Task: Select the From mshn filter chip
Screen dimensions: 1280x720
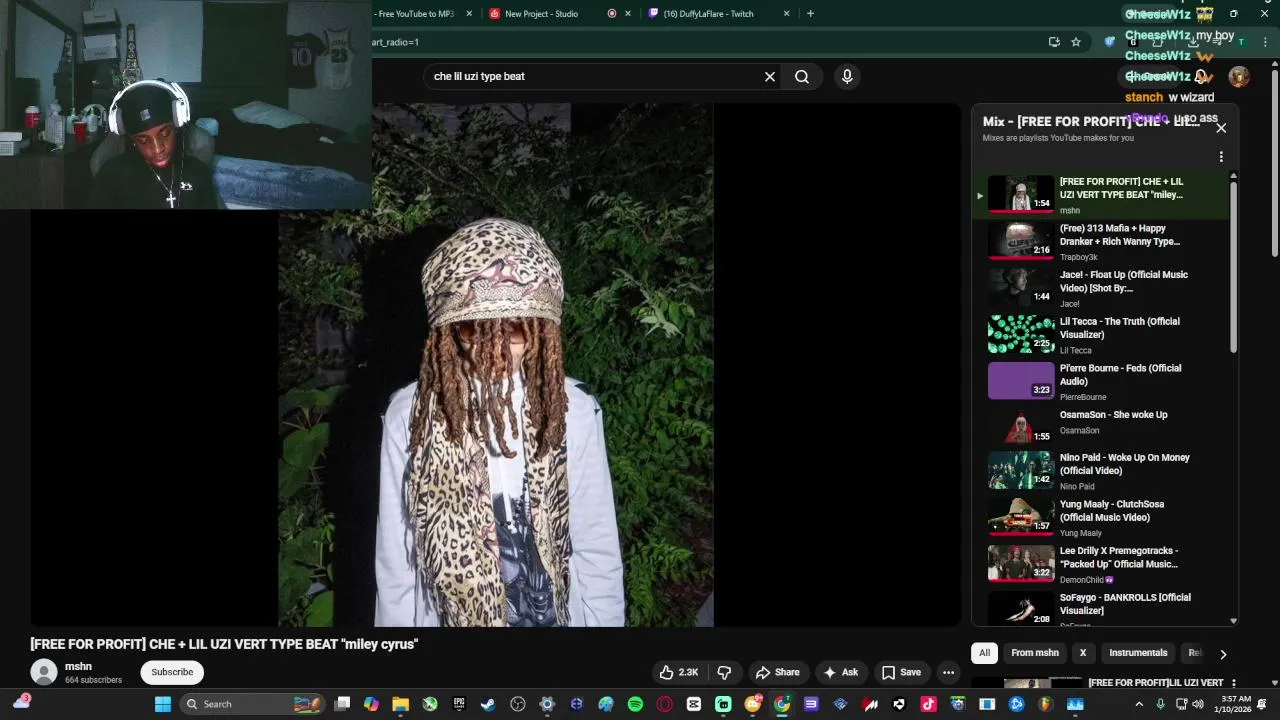Action: click(x=1034, y=653)
